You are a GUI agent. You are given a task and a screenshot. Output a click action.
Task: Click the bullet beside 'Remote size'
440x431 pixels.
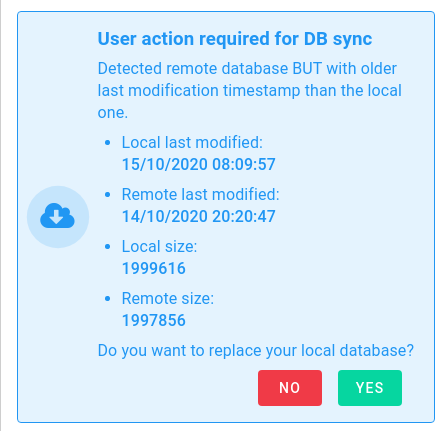(107, 299)
